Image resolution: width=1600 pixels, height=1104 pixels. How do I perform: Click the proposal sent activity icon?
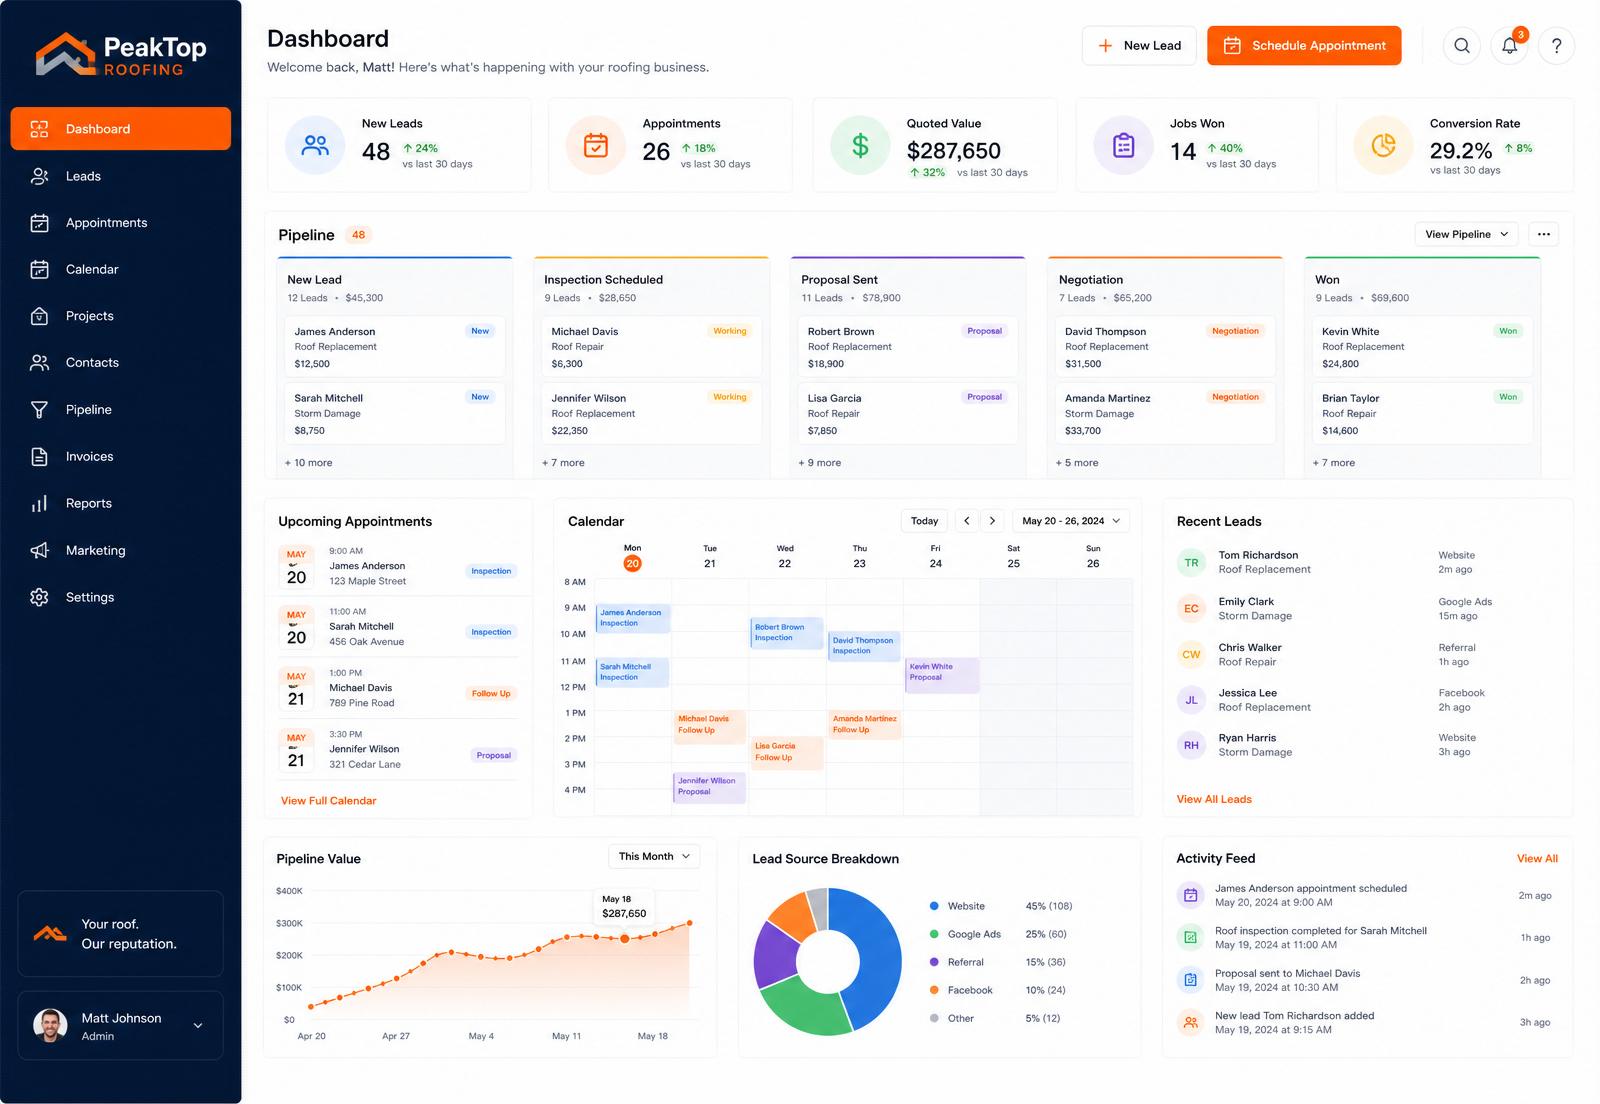[1190, 980]
